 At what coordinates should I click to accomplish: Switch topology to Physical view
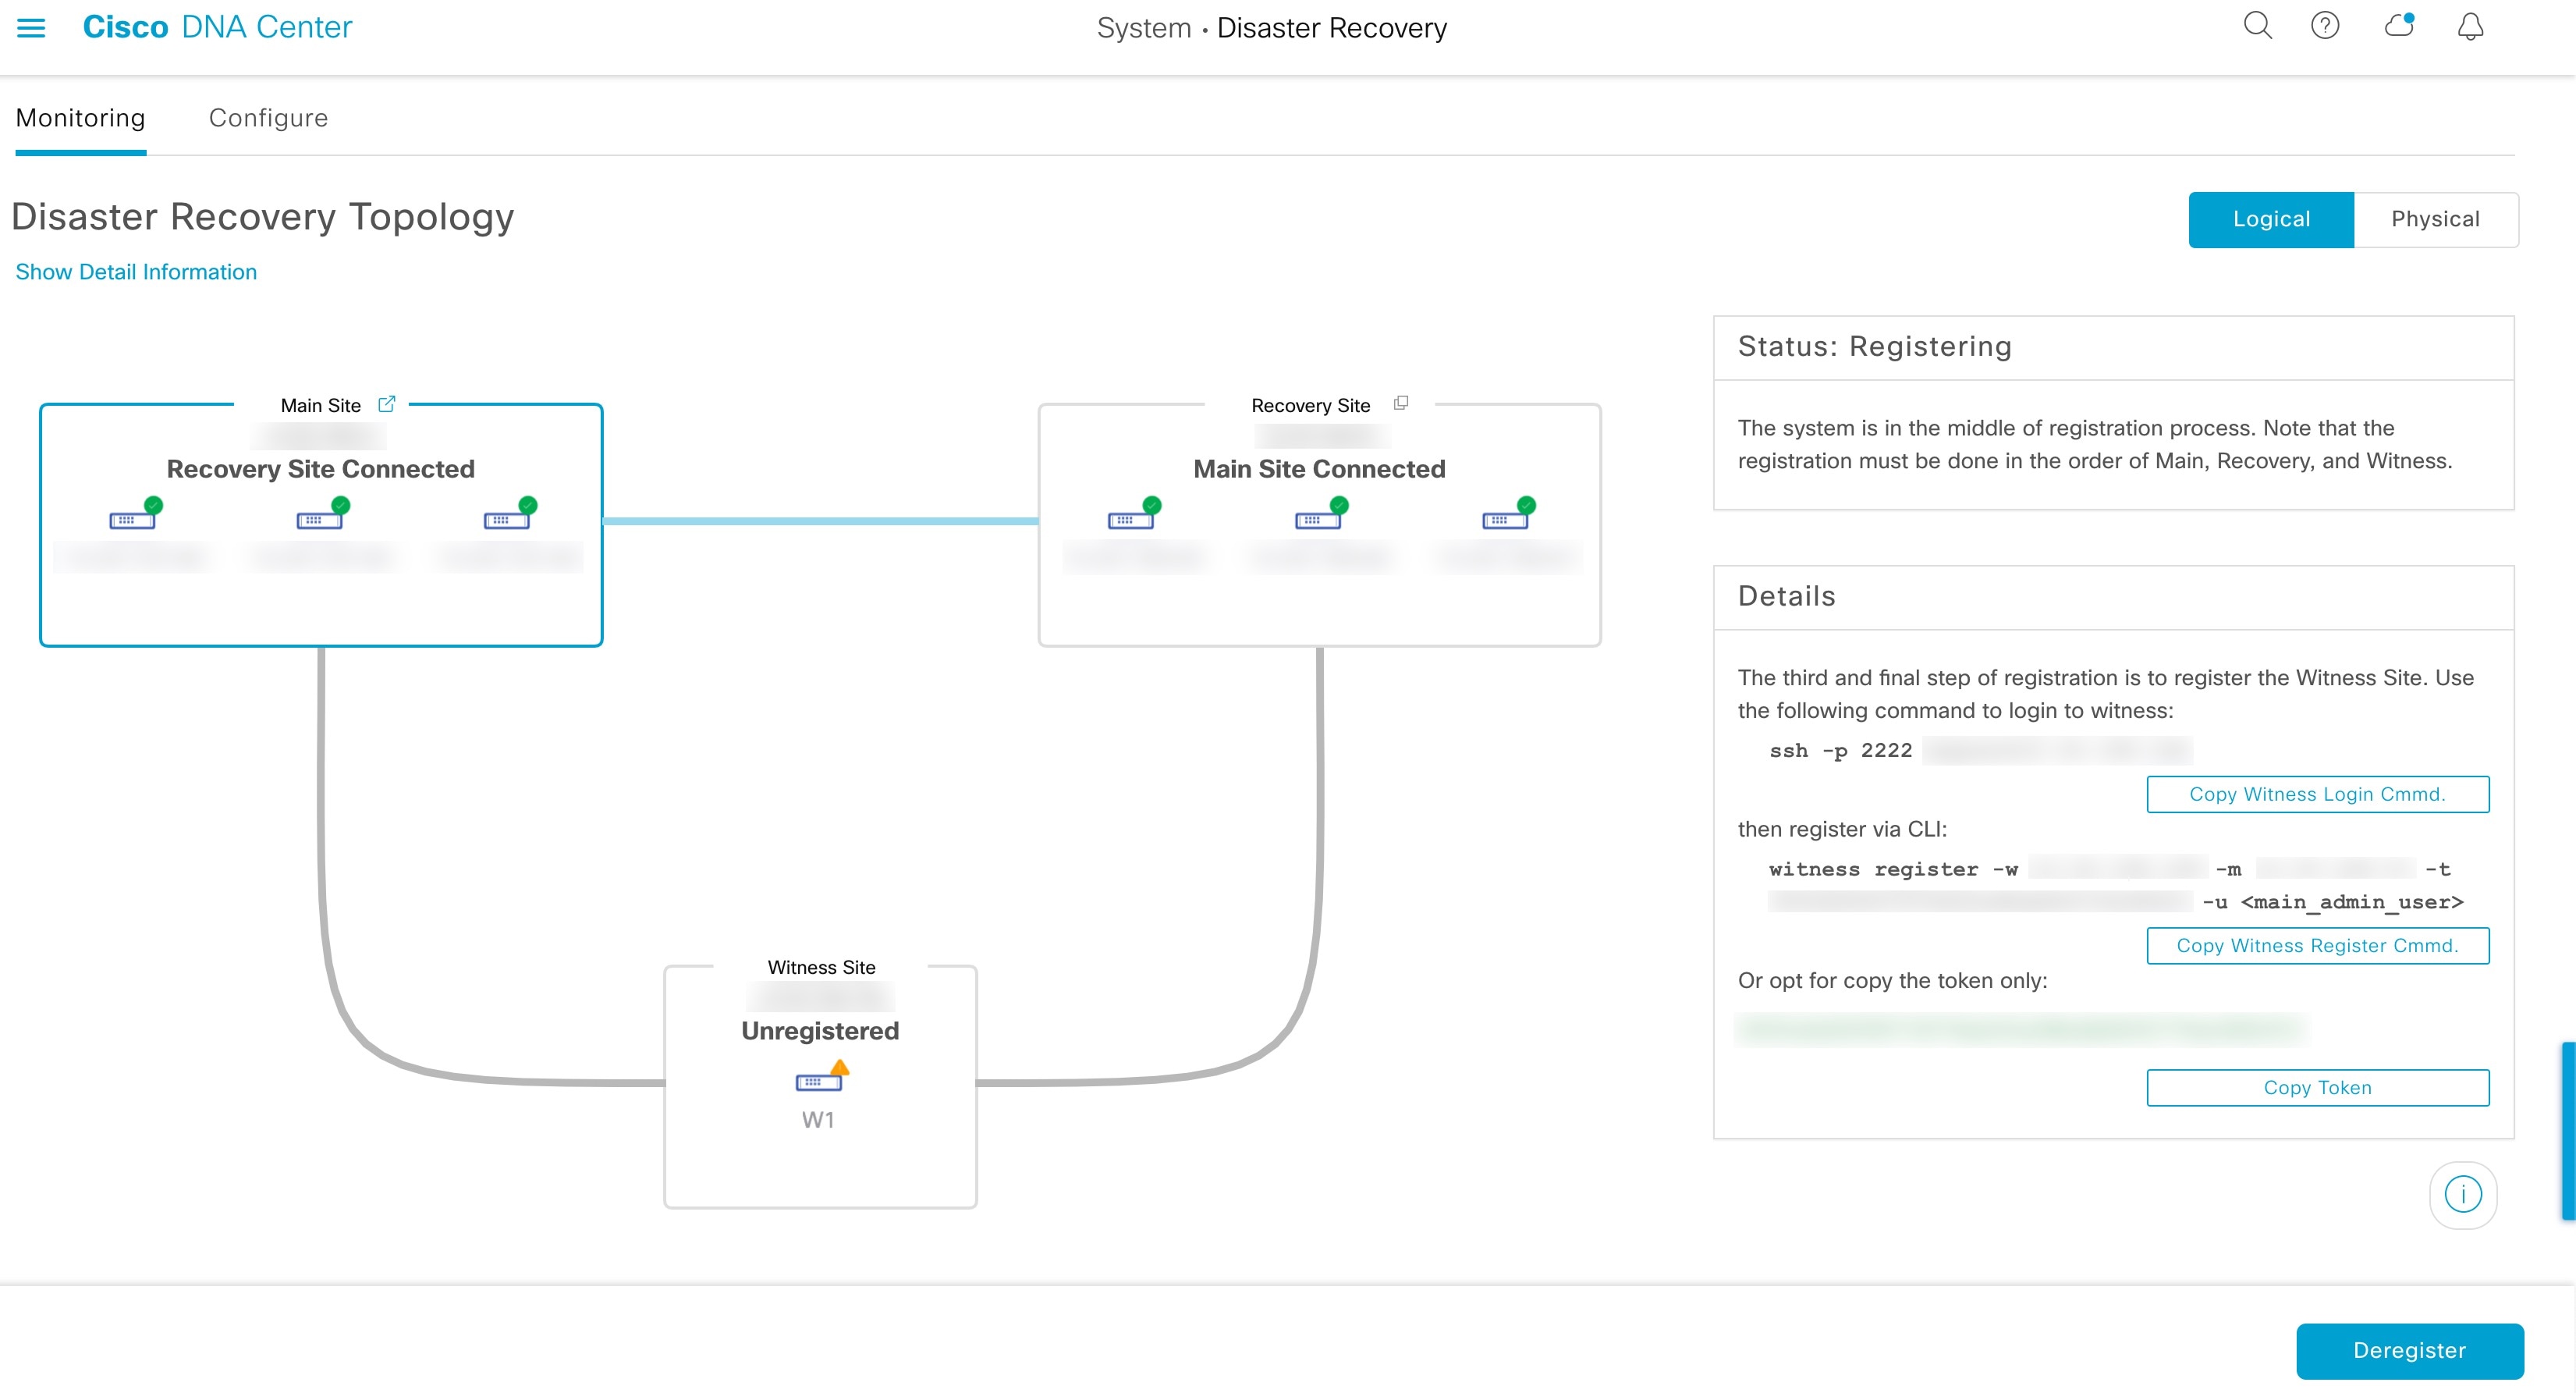tap(2436, 219)
